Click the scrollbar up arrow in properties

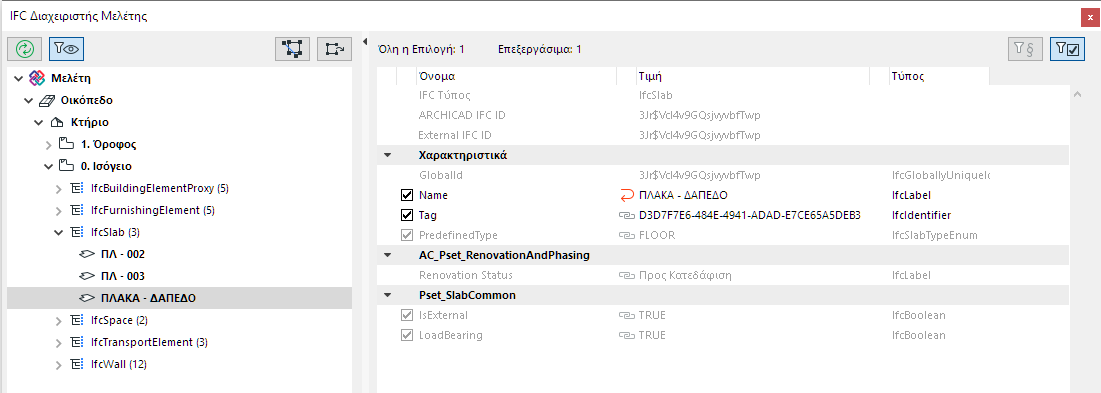click(x=1078, y=95)
